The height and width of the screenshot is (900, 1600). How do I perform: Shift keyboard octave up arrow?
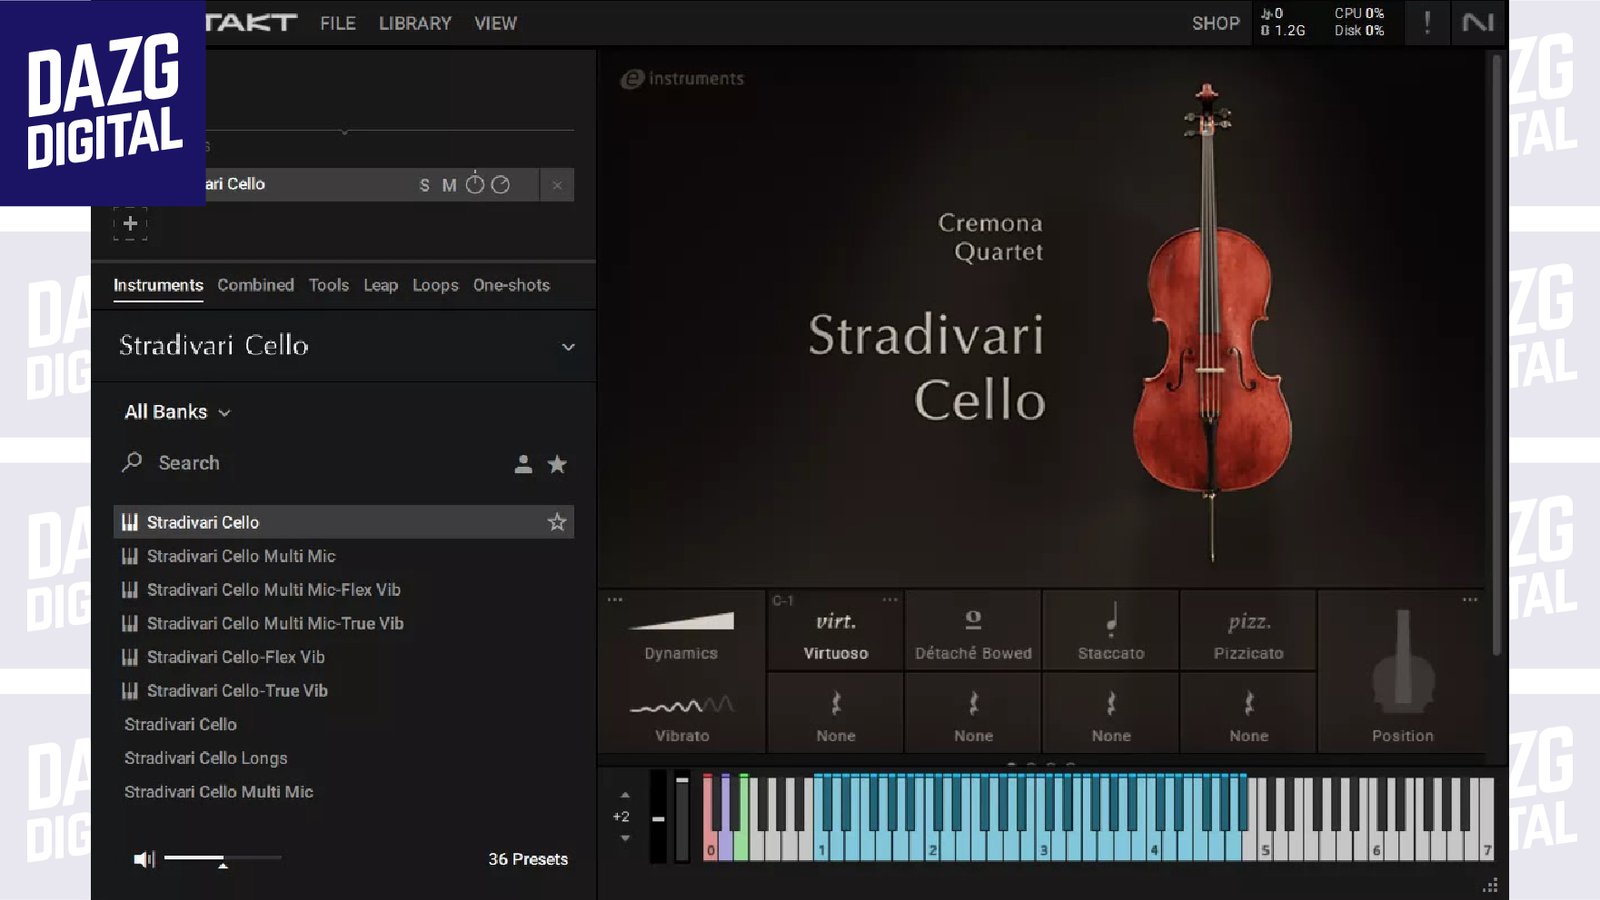625,796
